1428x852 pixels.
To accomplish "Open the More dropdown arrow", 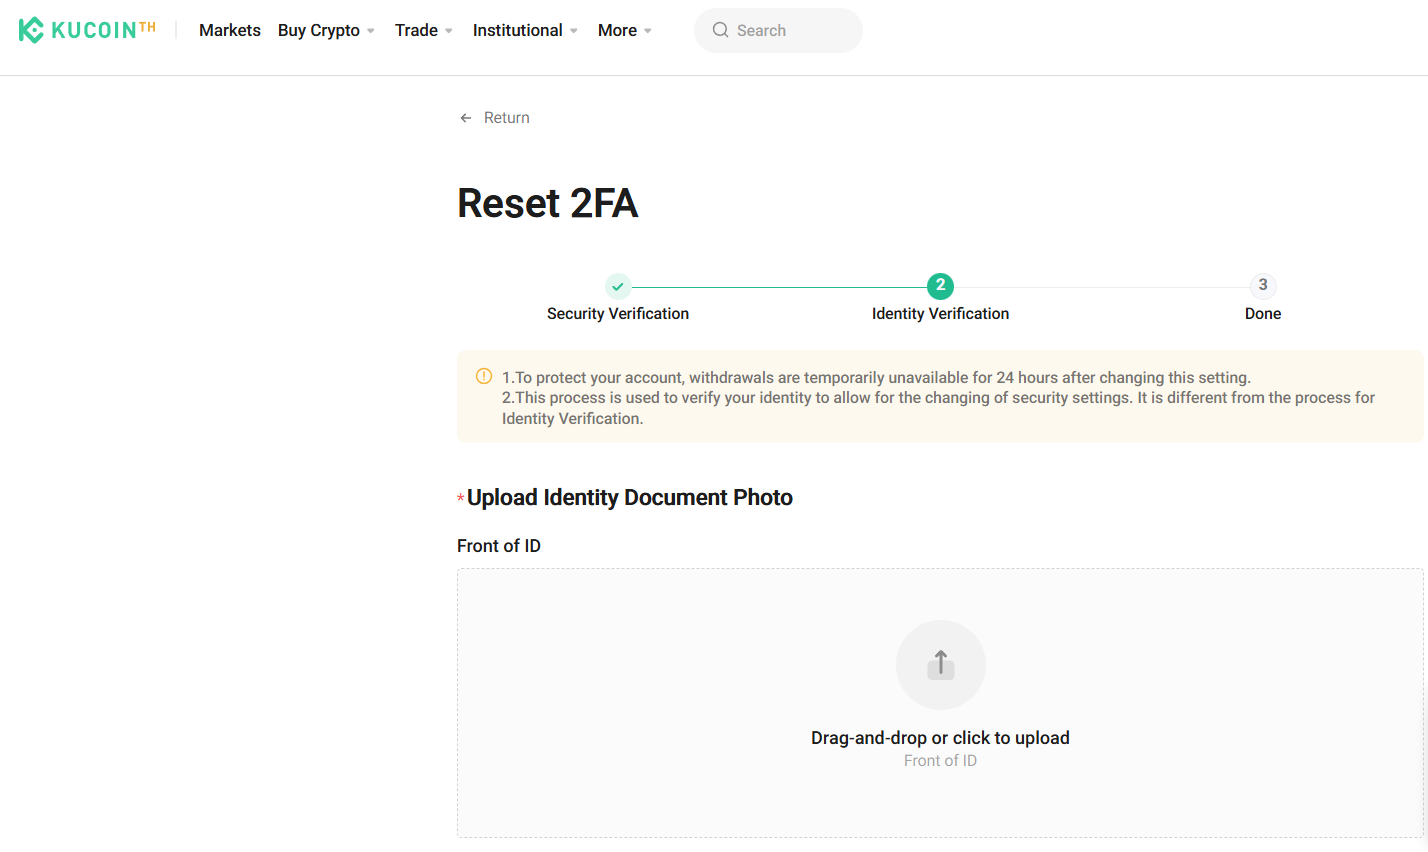I will (x=648, y=31).
